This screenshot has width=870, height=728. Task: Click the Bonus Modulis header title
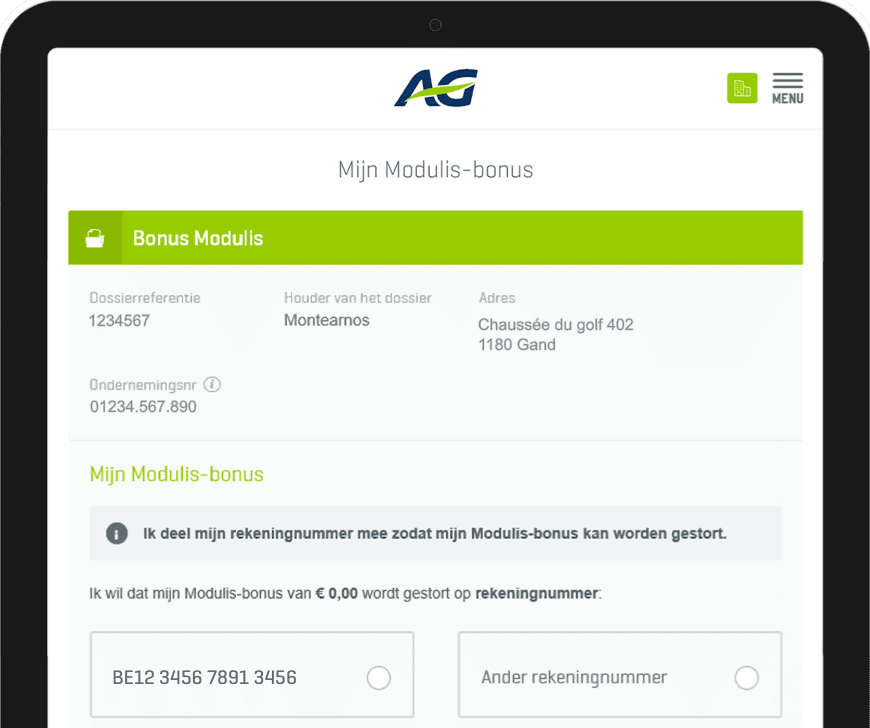click(x=198, y=238)
